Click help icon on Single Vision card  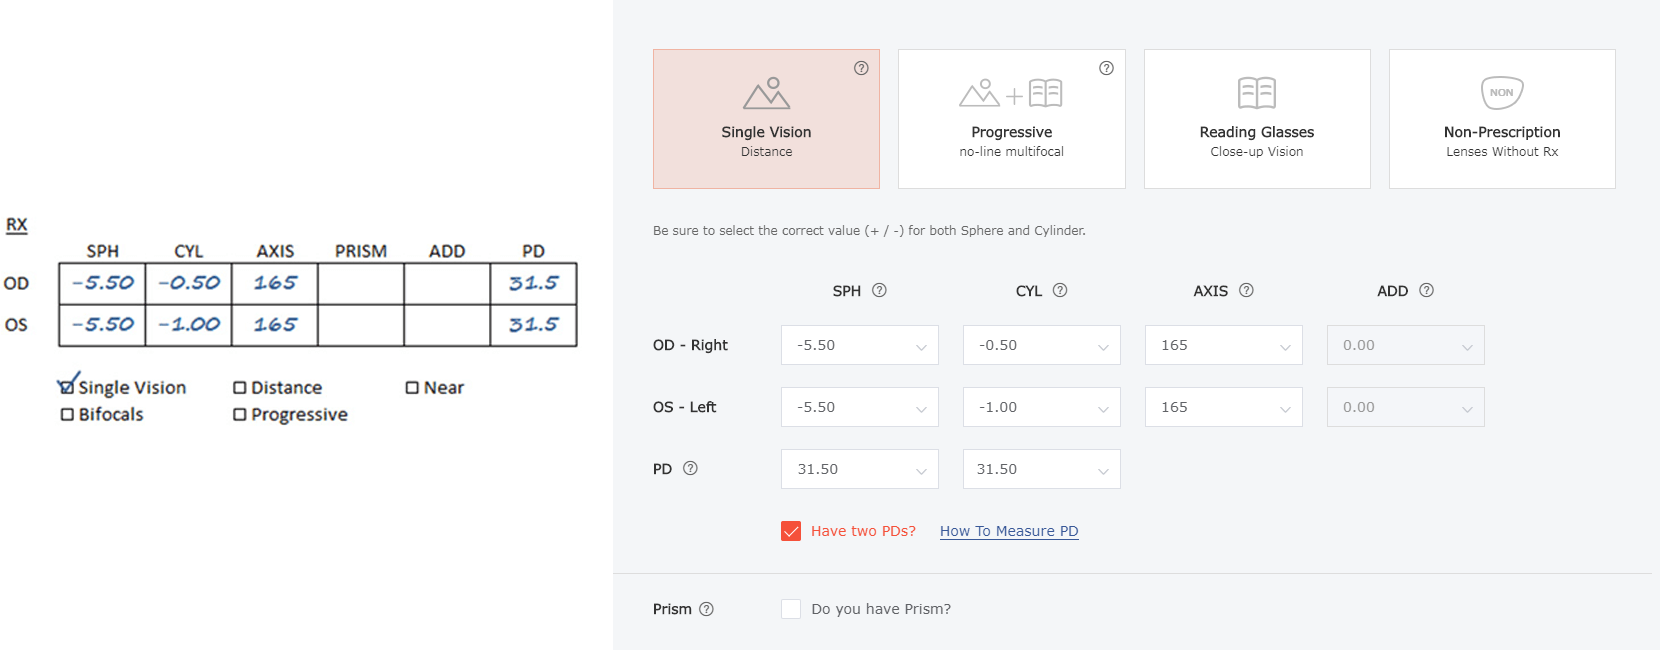861,68
